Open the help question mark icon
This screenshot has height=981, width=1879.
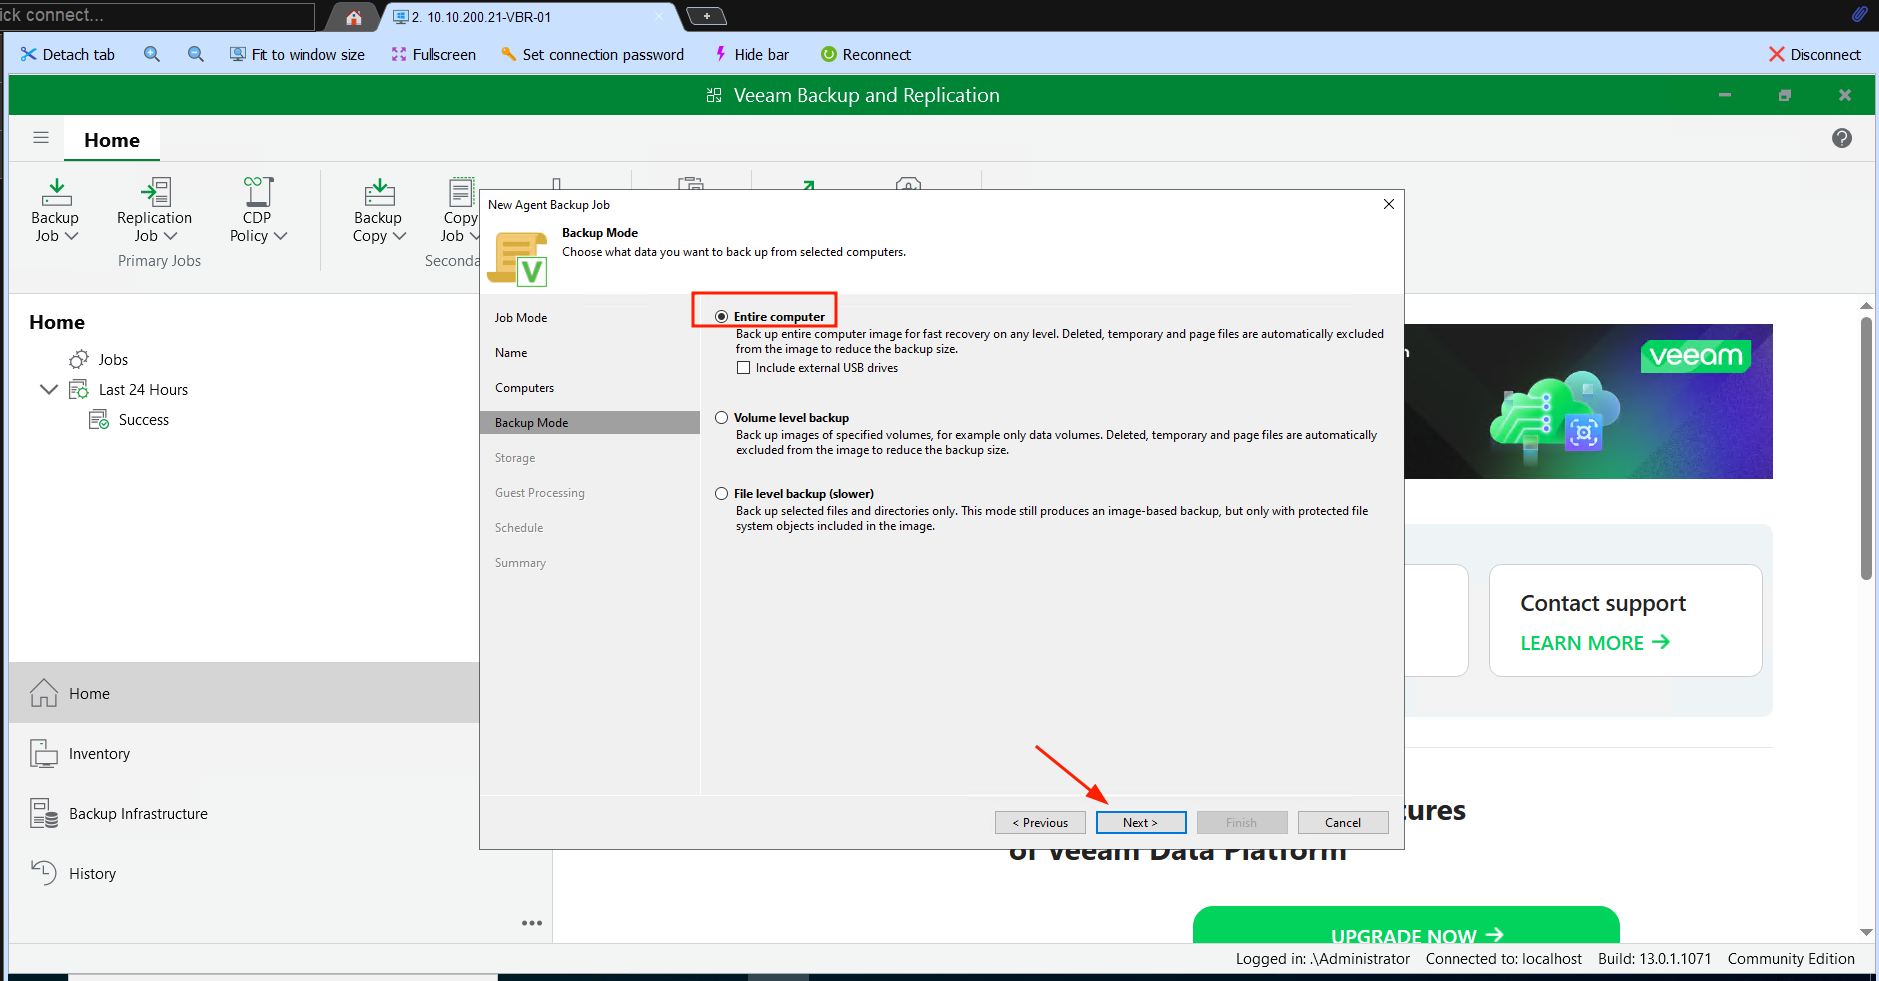1842,138
